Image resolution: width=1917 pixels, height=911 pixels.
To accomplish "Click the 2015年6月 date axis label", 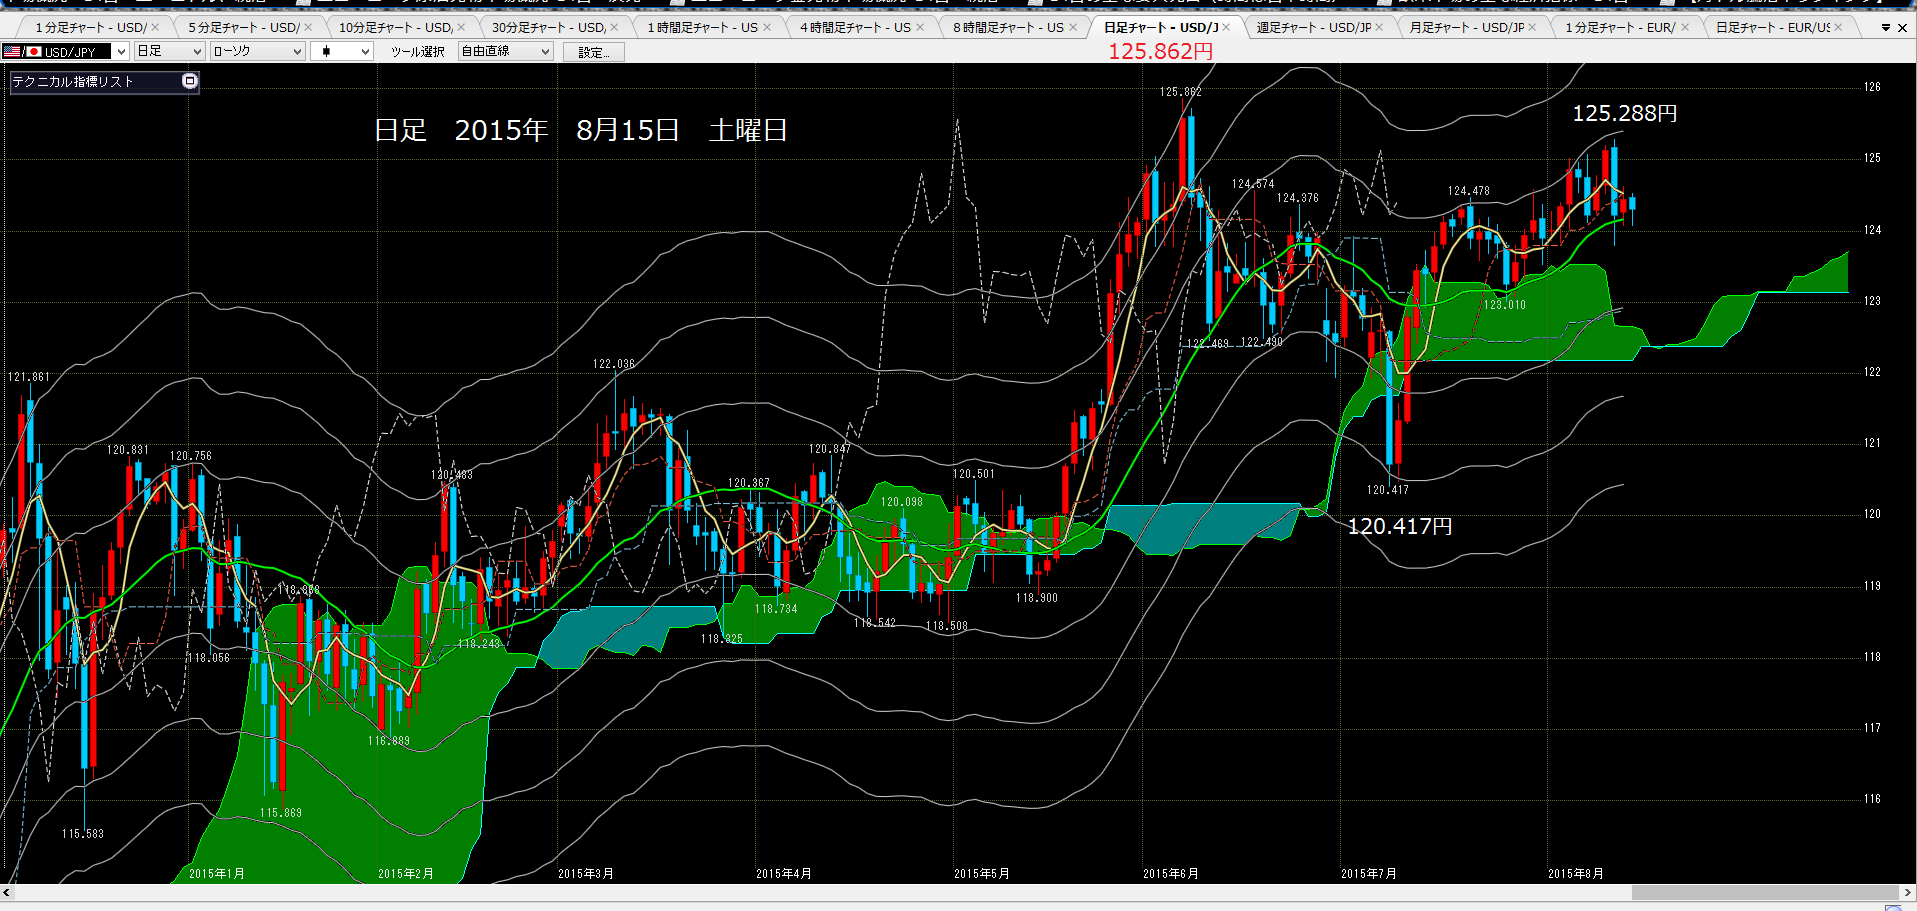I will tap(1171, 874).
